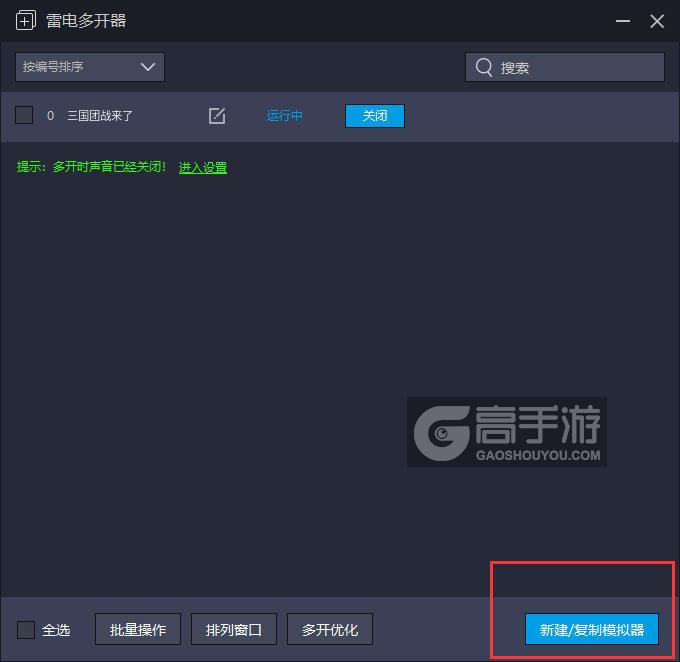Click the 排列窗口 button
The width and height of the screenshot is (680, 662).
click(x=234, y=629)
